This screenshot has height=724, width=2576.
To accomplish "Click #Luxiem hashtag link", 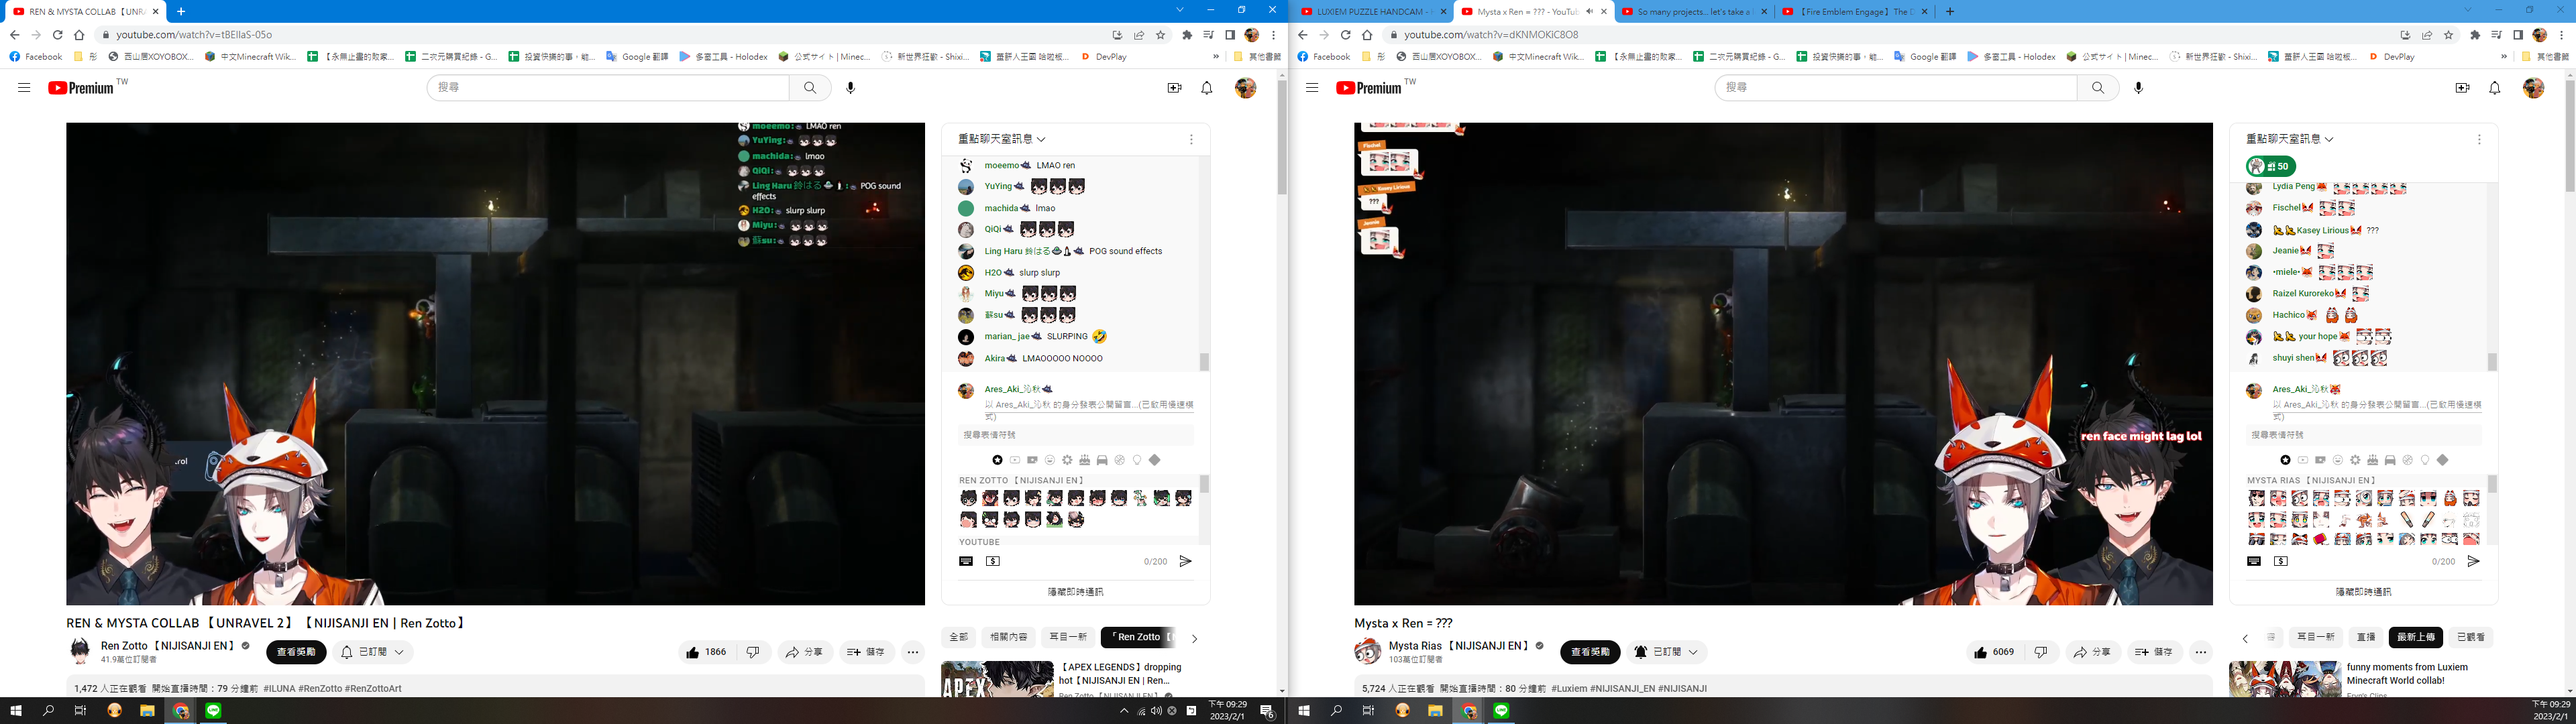I will pyautogui.click(x=1568, y=689).
